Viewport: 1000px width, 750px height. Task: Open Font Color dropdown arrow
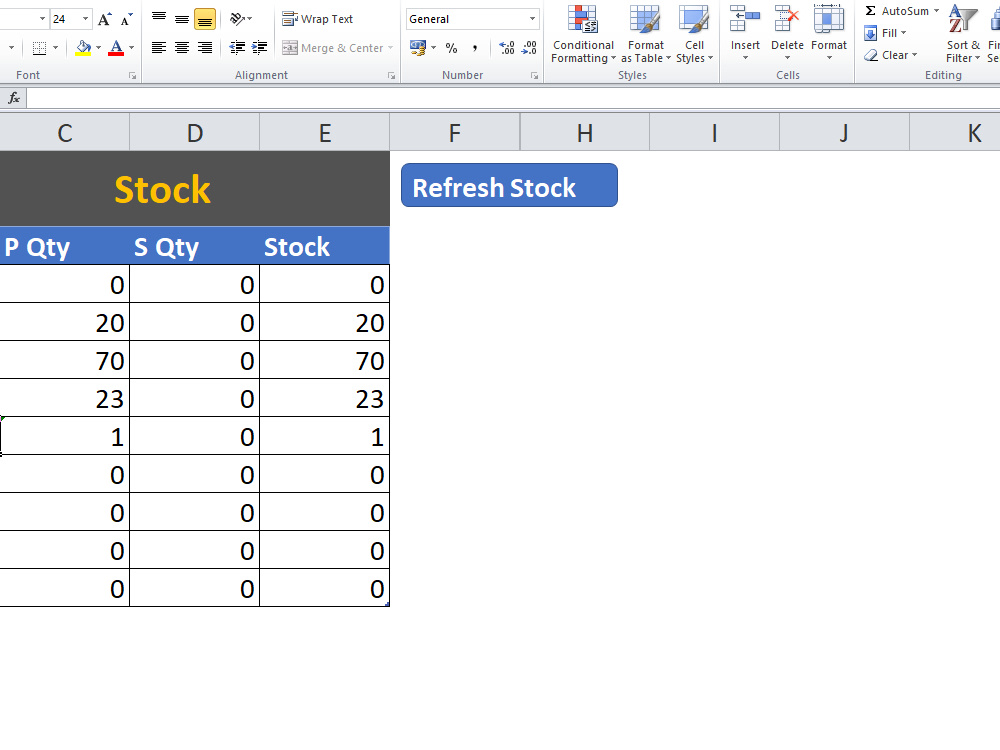[x=131, y=48]
